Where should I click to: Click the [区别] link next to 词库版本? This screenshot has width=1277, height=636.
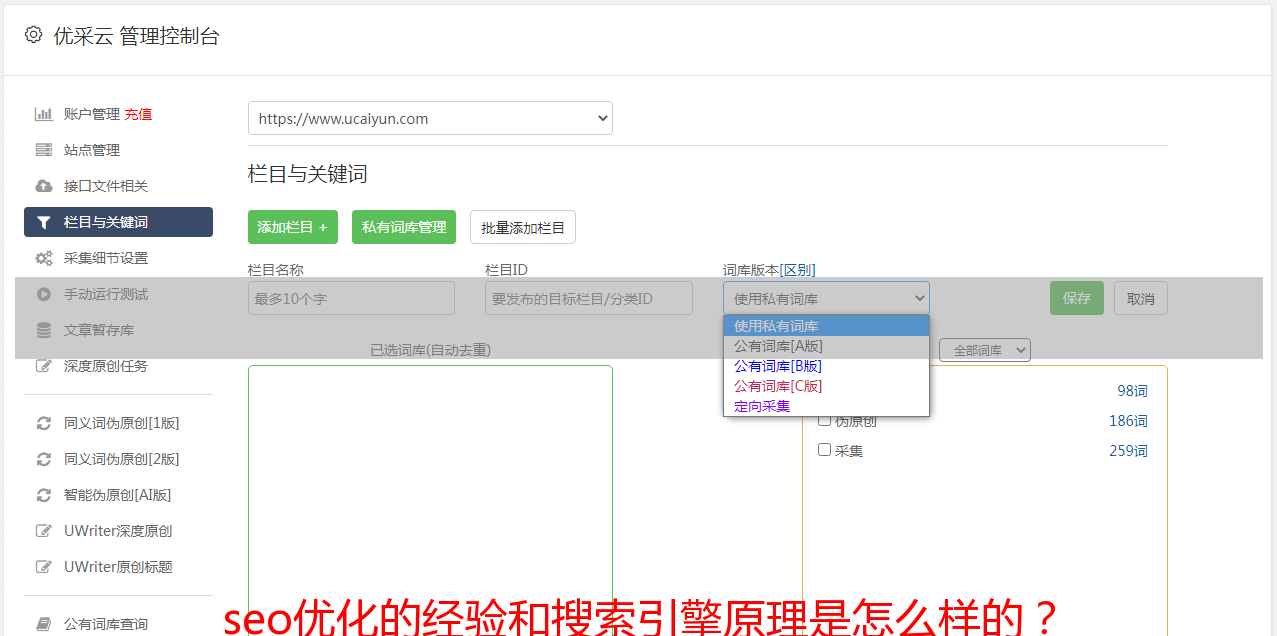[x=797, y=270]
